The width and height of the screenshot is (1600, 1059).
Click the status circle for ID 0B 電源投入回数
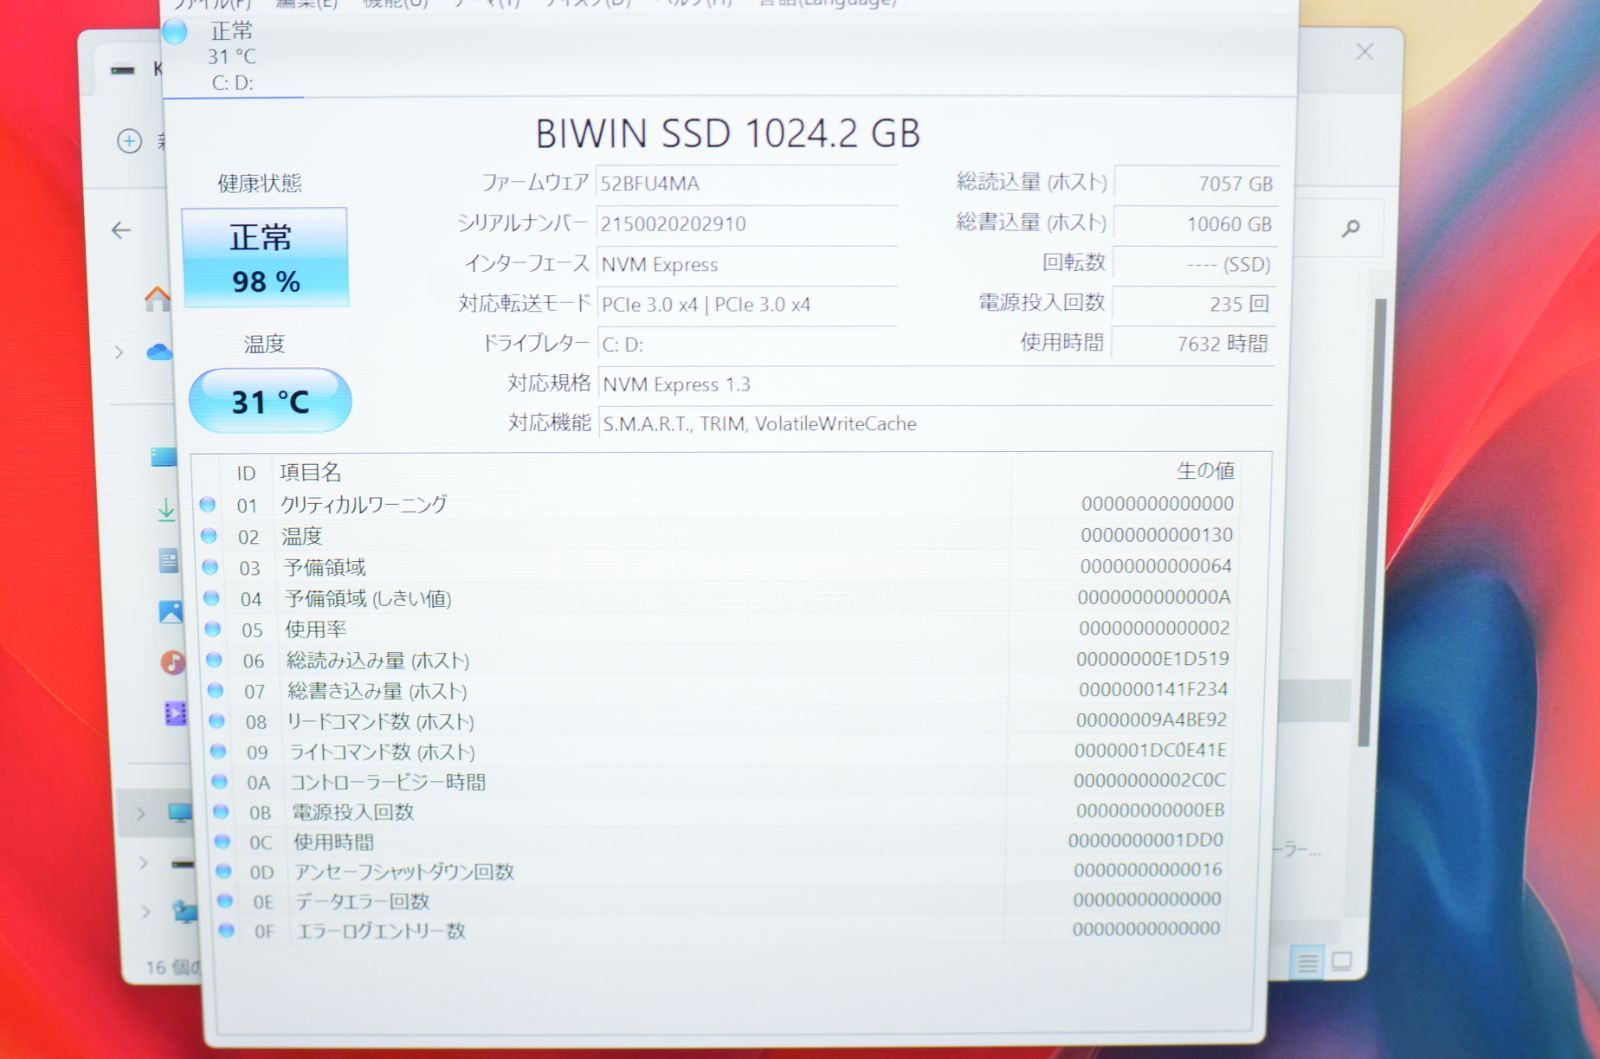click(221, 811)
